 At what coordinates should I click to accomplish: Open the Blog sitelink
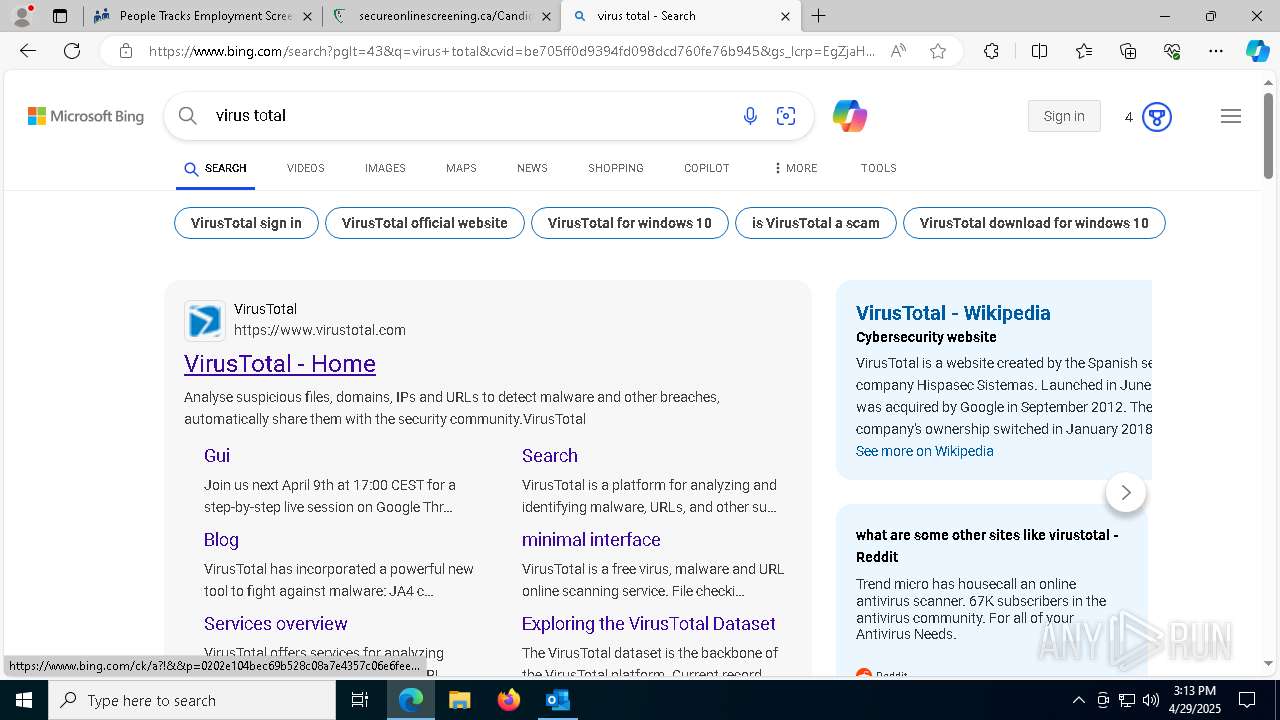click(x=221, y=539)
